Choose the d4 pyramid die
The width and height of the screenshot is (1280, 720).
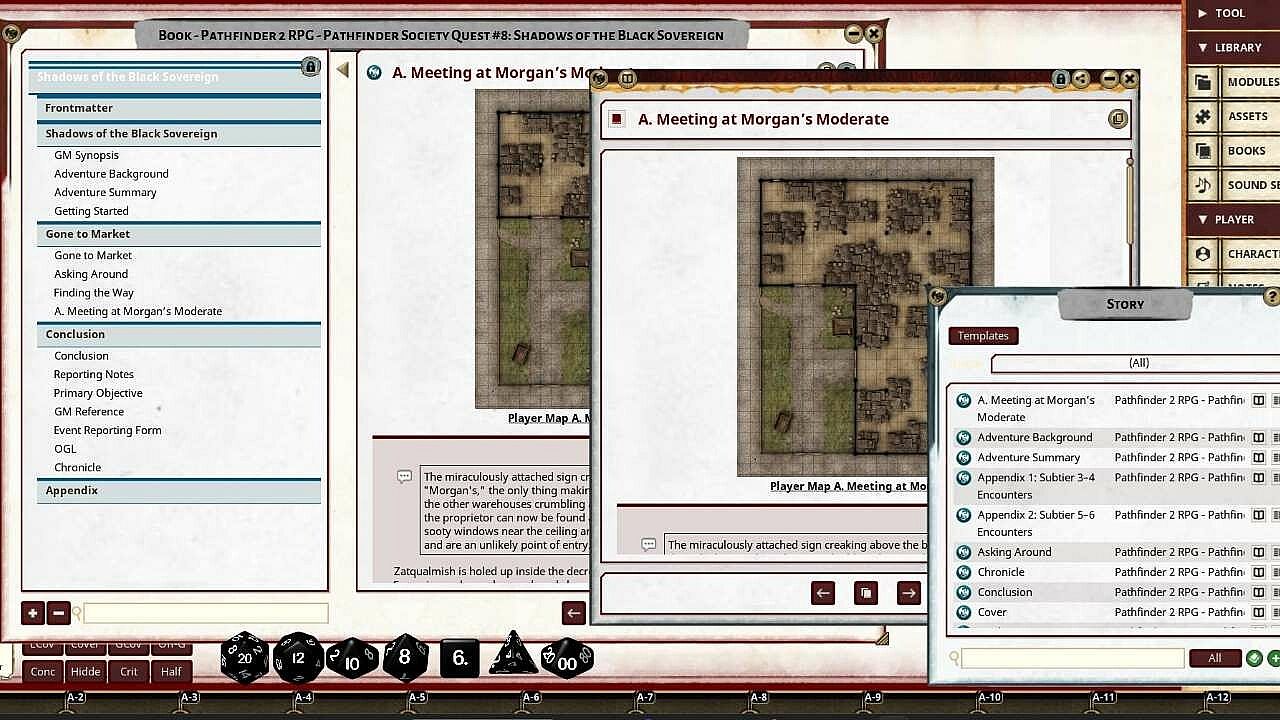tap(512, 655)
